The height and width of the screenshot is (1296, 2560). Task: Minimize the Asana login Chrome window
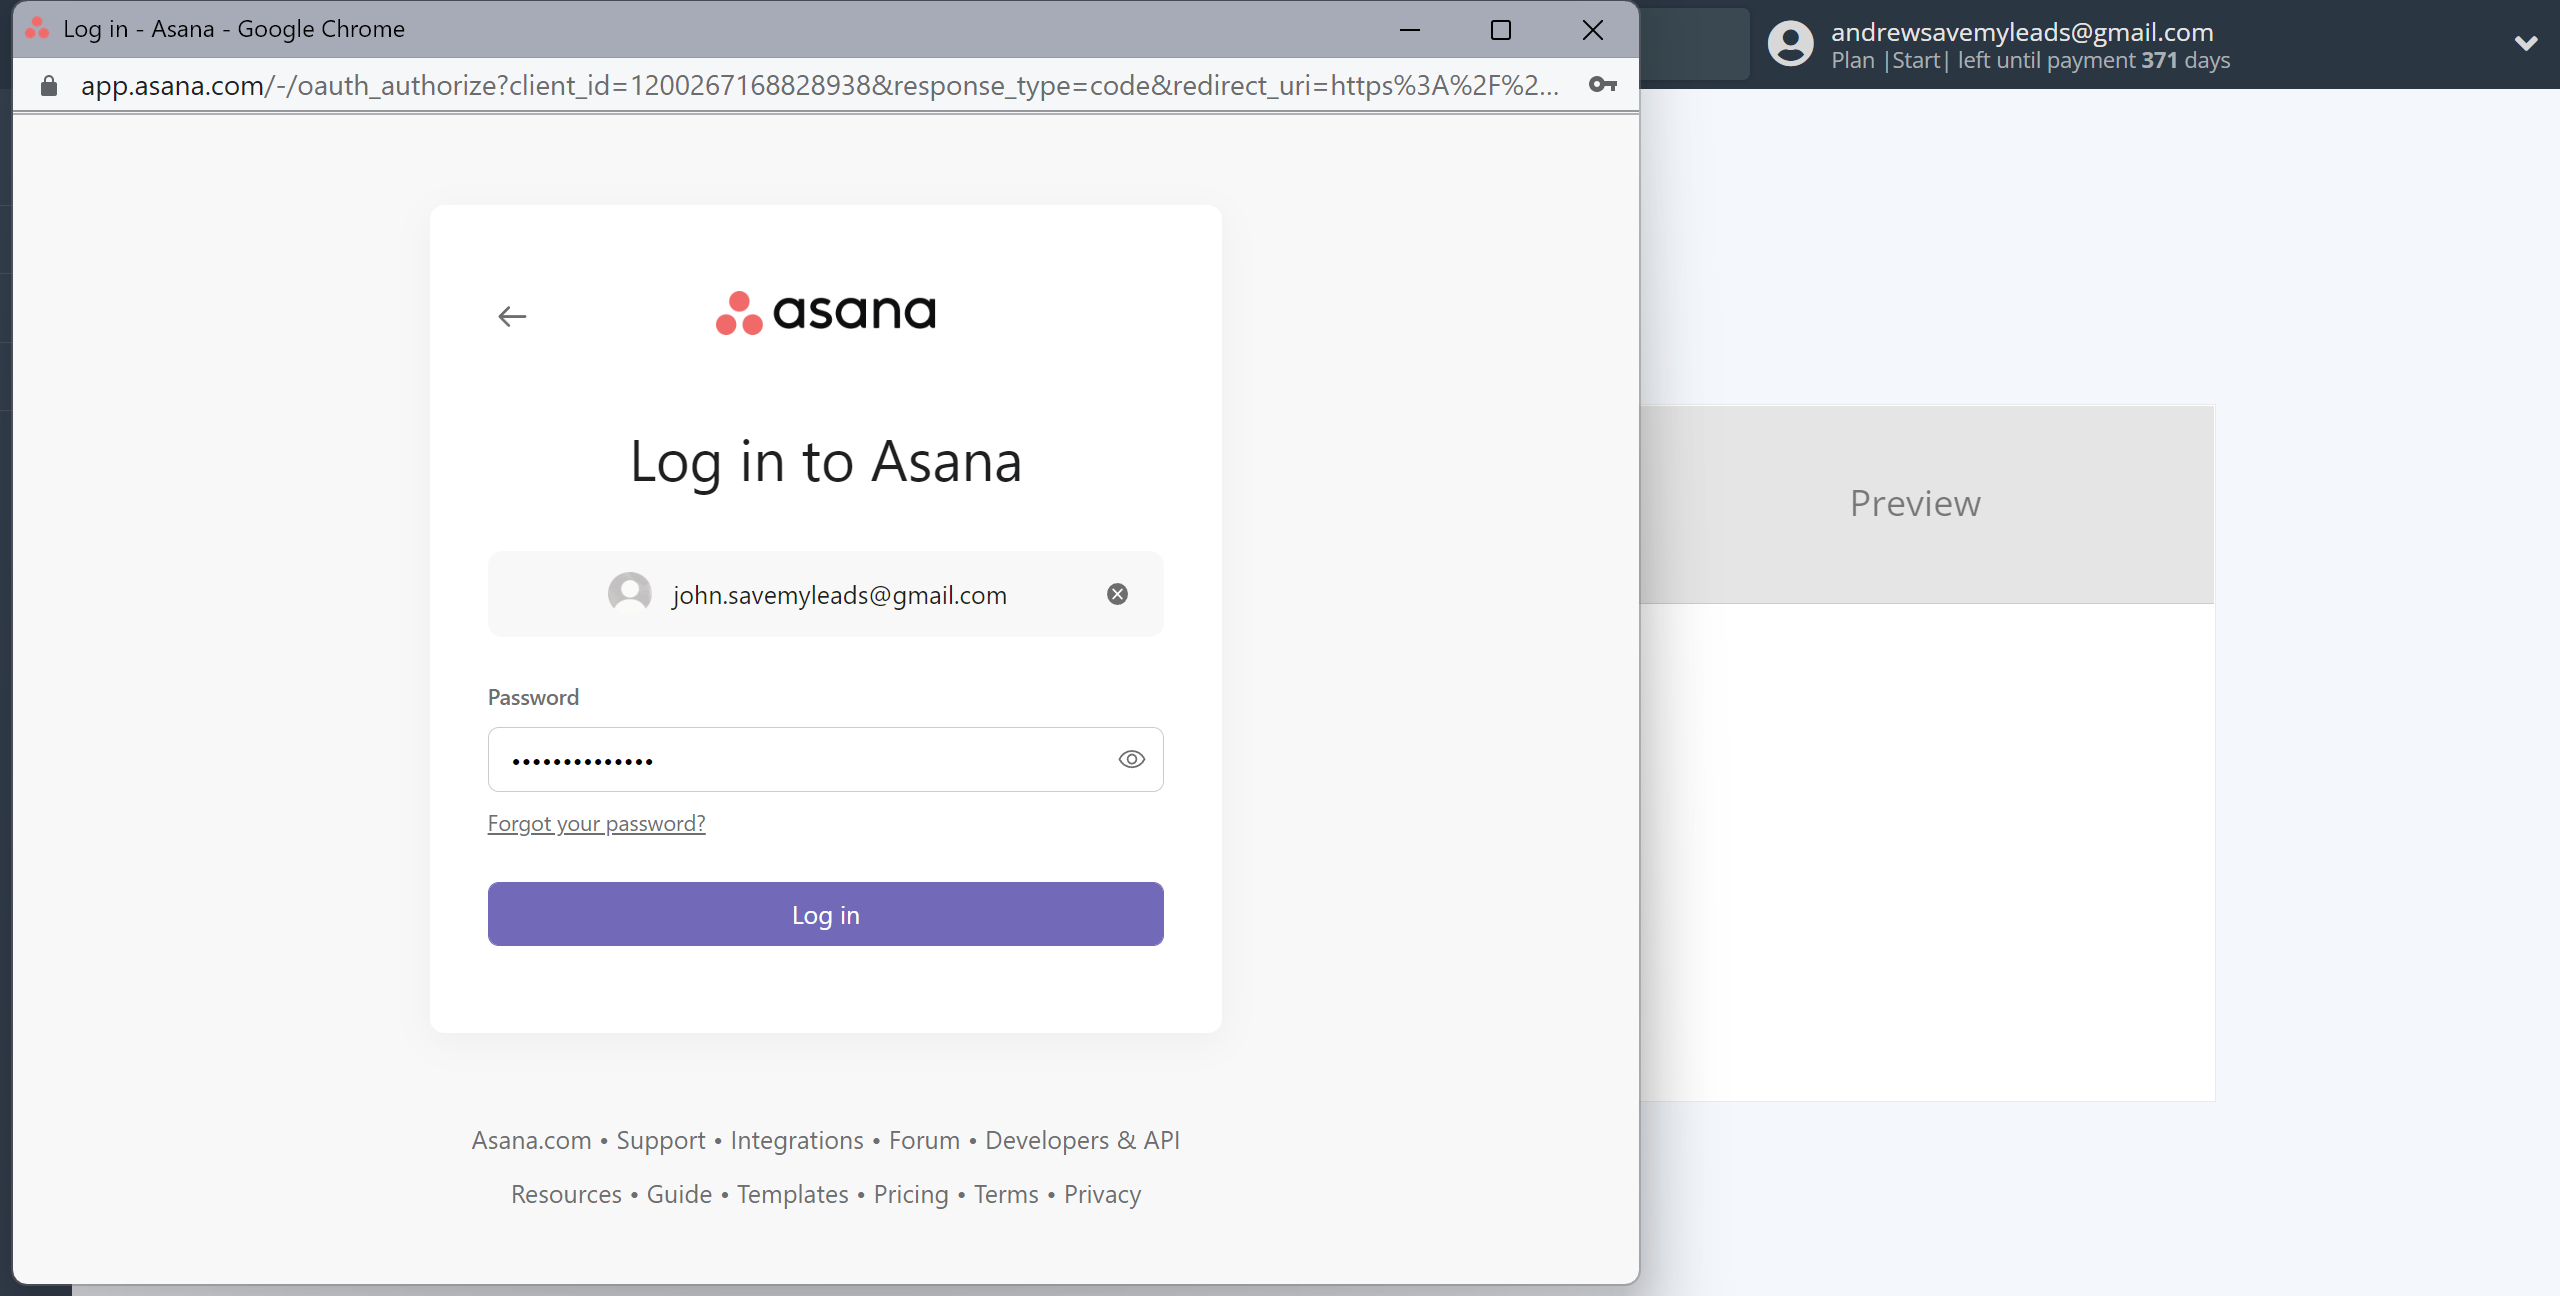coord(1409,30)
